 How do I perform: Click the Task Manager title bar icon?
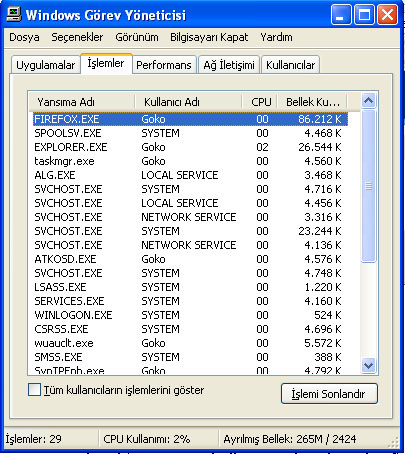13,15
